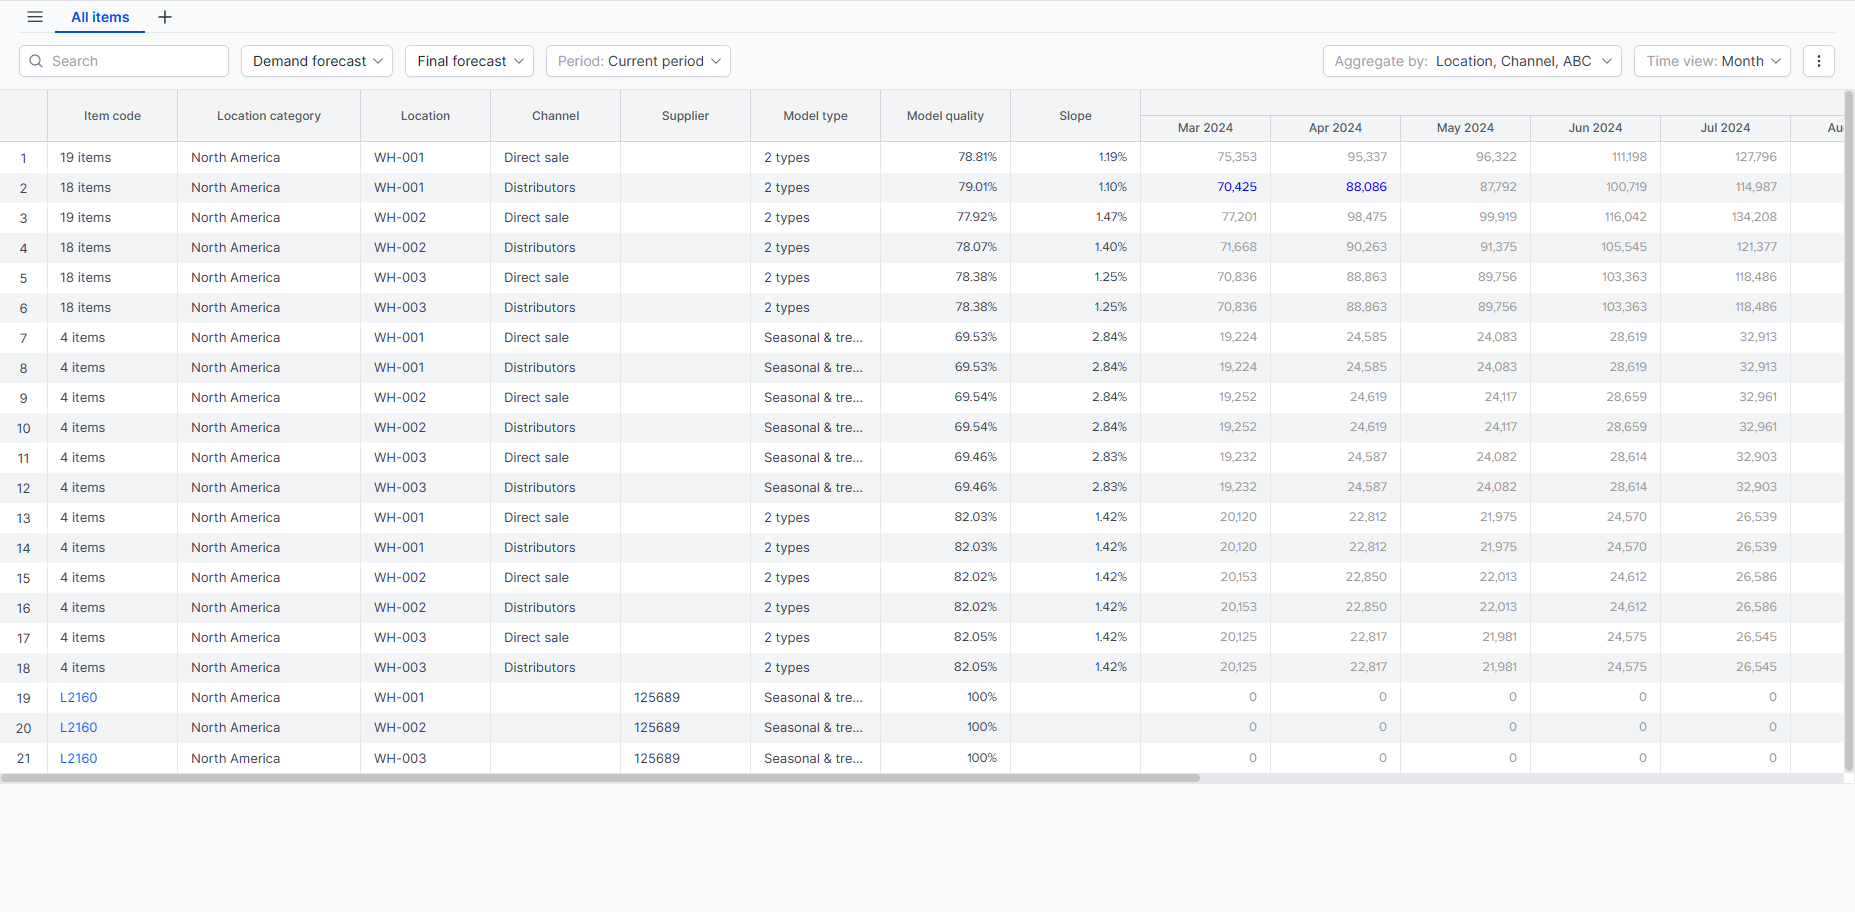Click the vertical scrollbar on the right edge
This screenshot has height=912, width=1855.
tap(1849, 430)
